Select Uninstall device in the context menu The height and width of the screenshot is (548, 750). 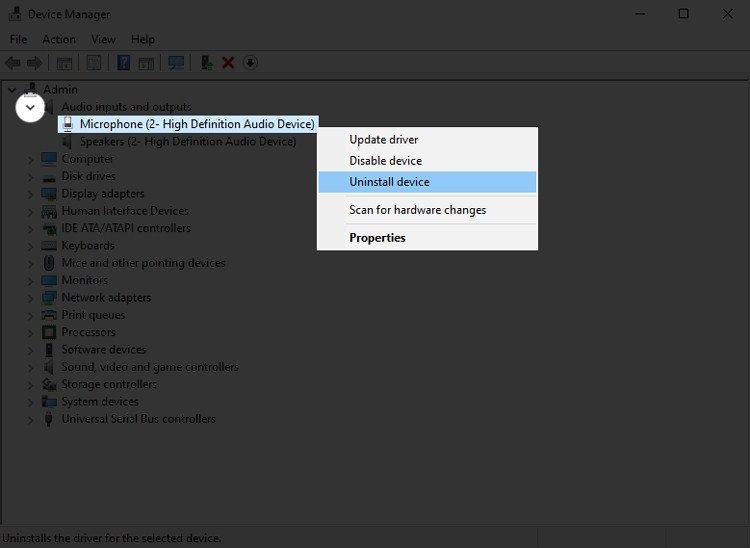coord(427,182)
